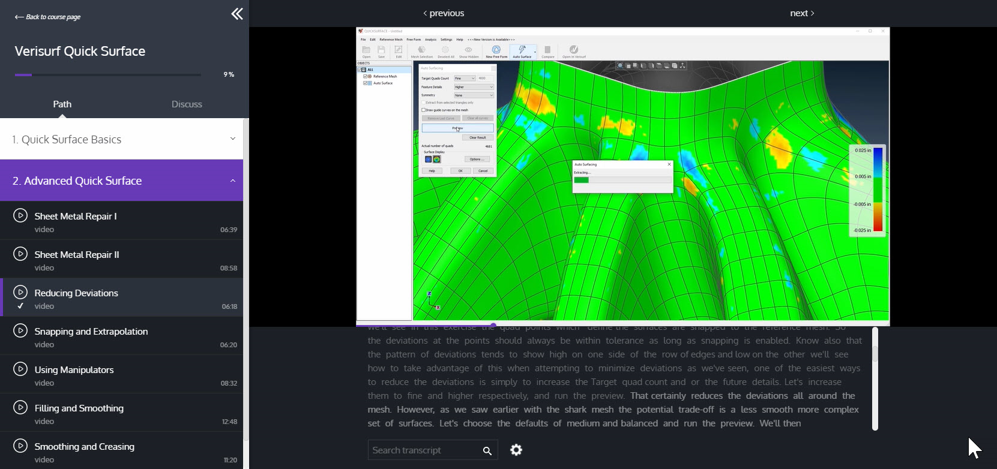Click the Open in Verisurf toolbar icon
The width and height of the screenshot is (997, 469).
tap(574, 52)
